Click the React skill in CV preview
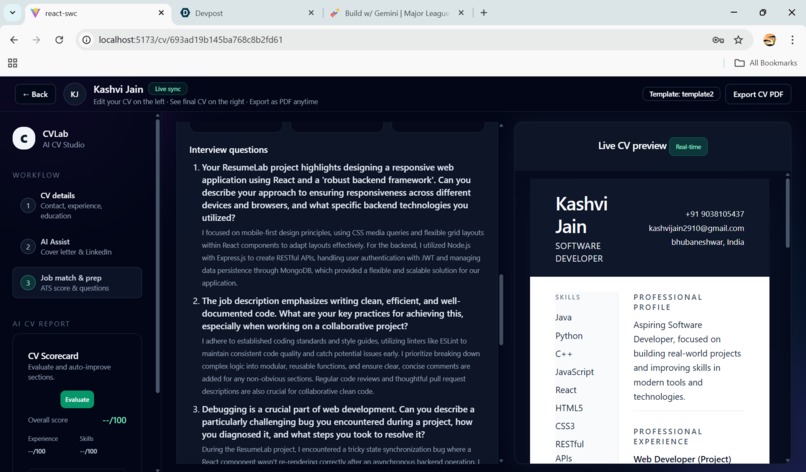Image resolution: width=806 pixels, height=472 pixels. point(565,390)
